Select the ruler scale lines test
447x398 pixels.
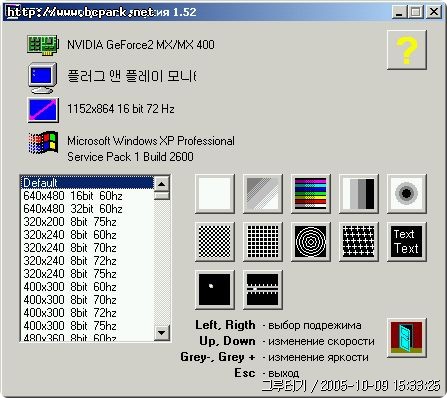click(x=263, y=290)
